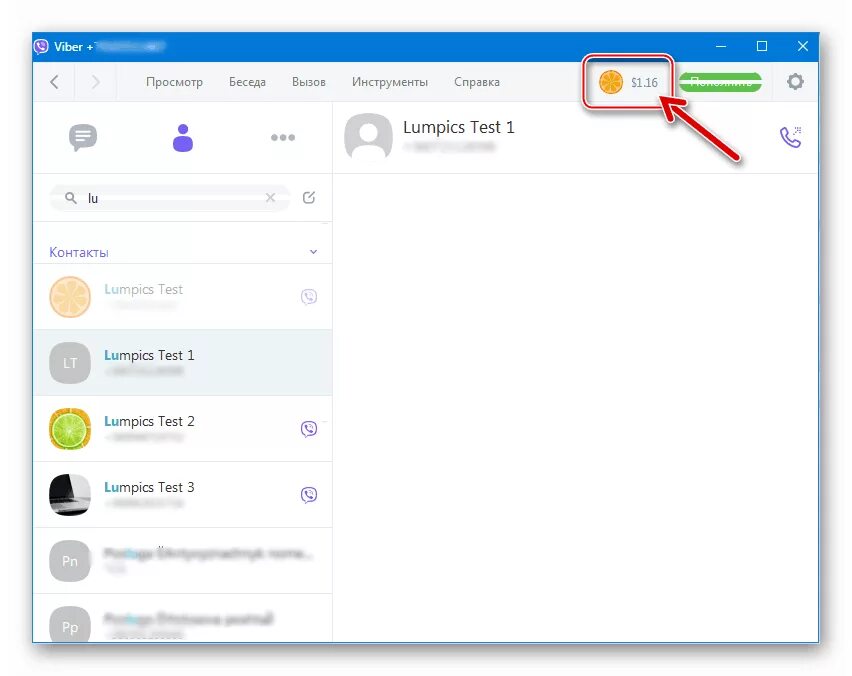Open the Просмотр menu

click(x=174, y=82)
